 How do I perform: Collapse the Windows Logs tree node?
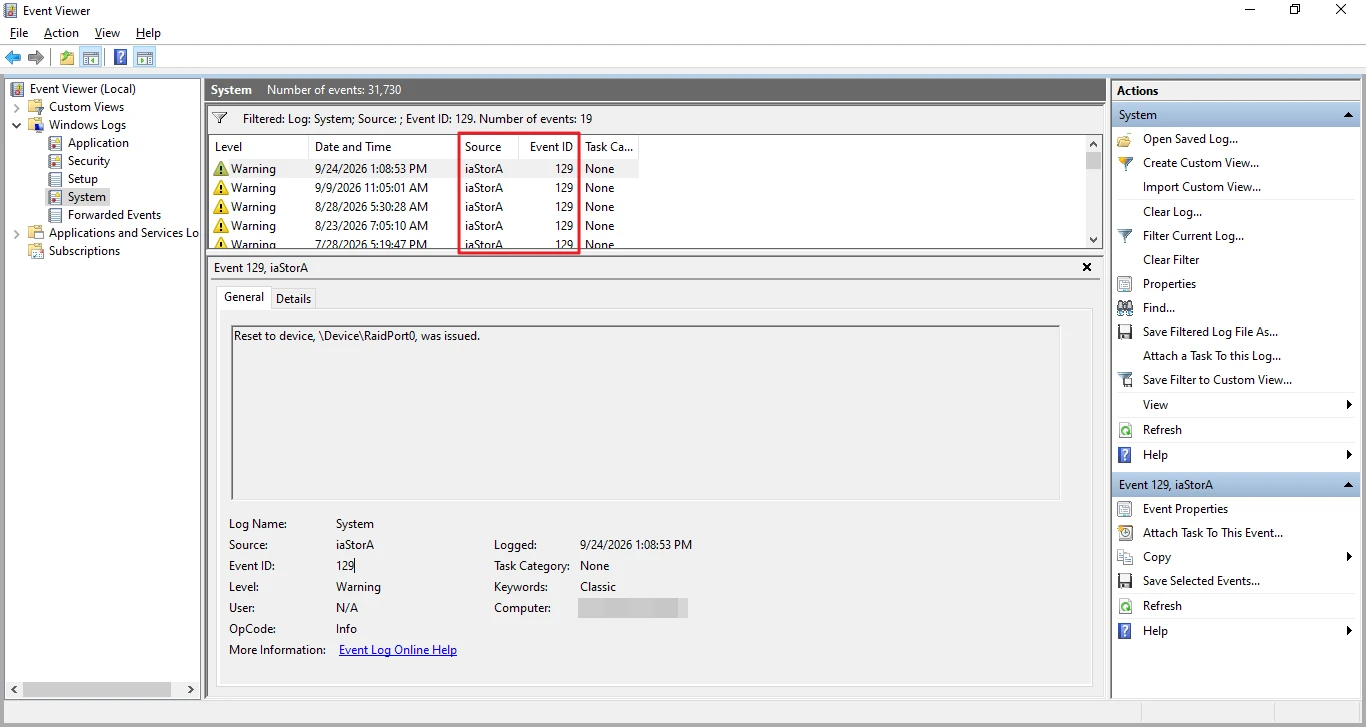pyautogui.click(x=17, y=125)
